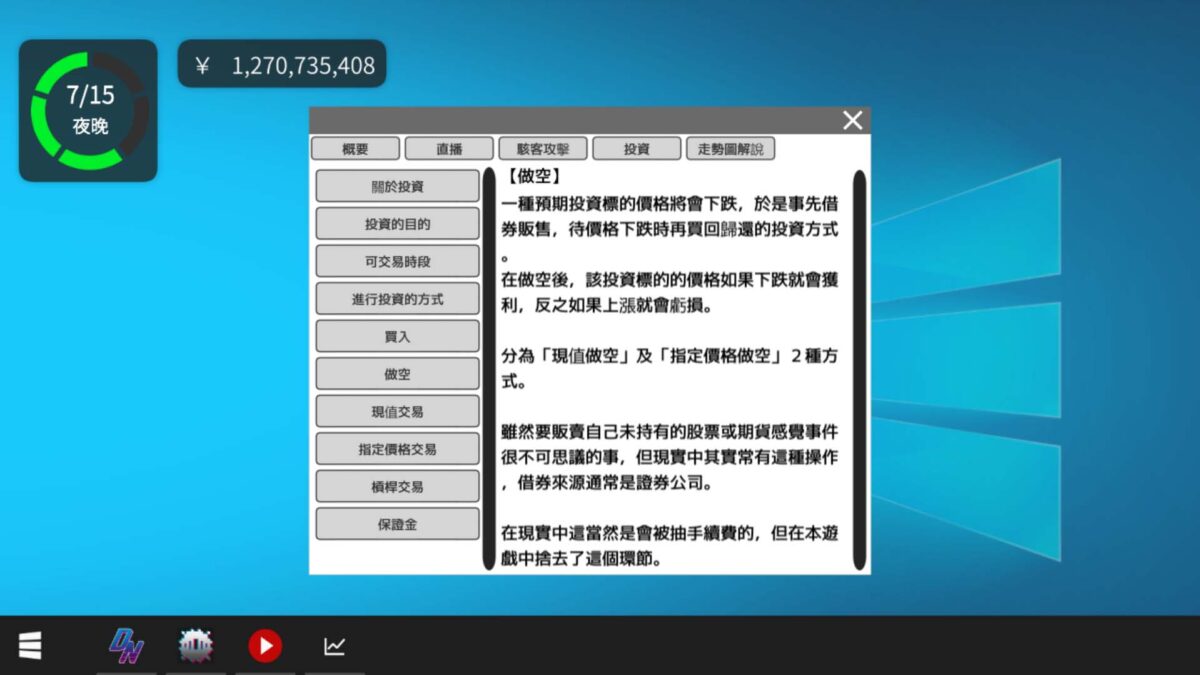Show the 買入 explanation
This screenshot has height=675, width=1200.
click(397, 337)
